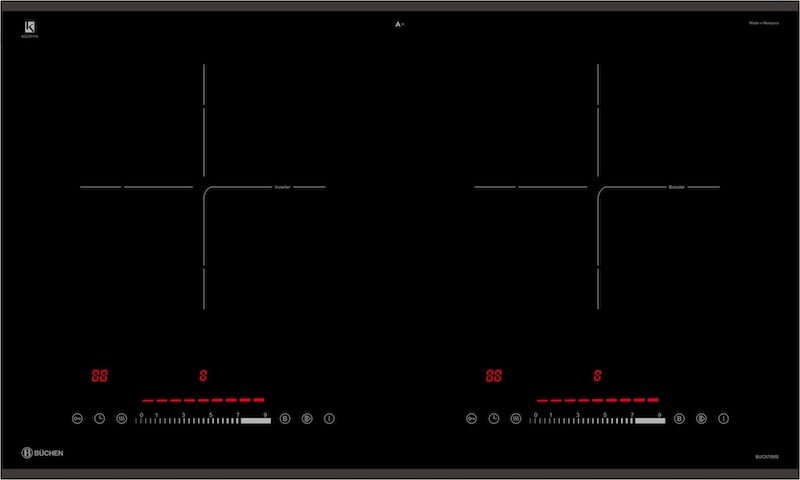Tap the timer clock icon on left zone
Viewport: 800px width, 480px height.
tap(100, 418)
